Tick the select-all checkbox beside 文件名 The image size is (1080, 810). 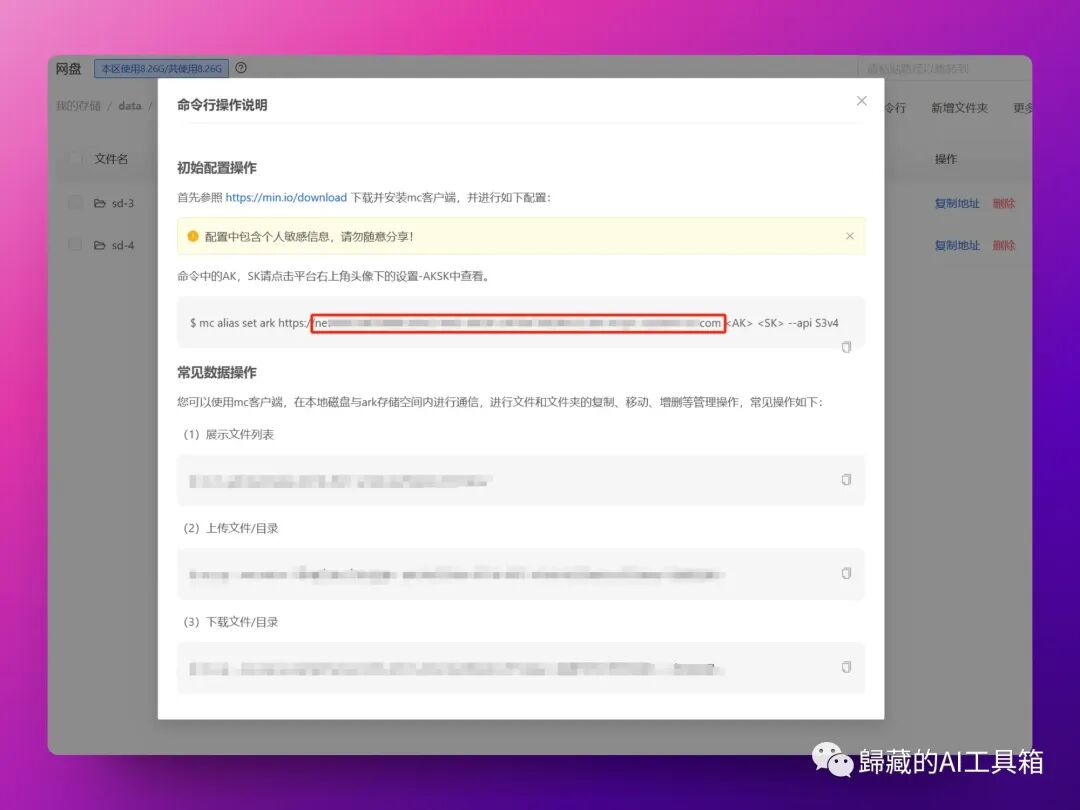(x=75, y=159)
